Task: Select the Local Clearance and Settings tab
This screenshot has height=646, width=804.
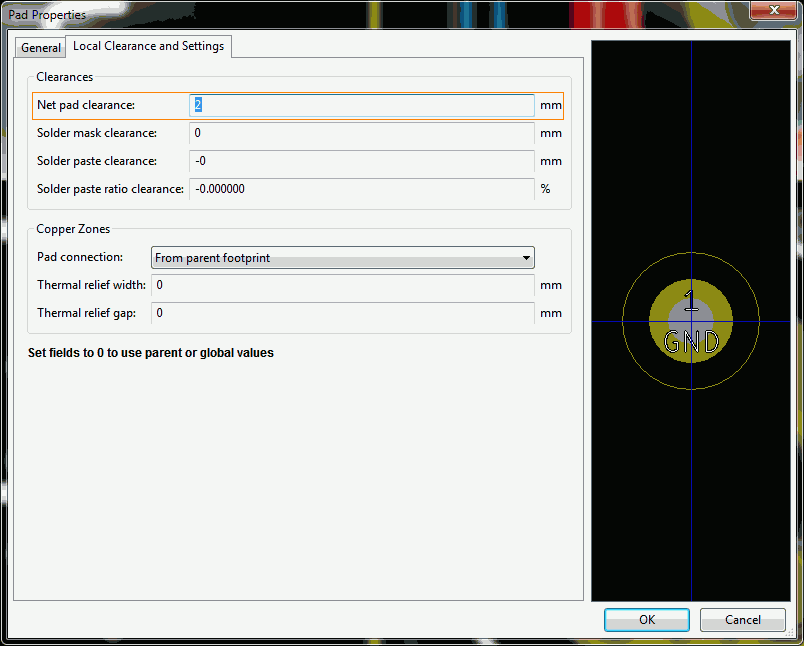Action: pos(149,46)
